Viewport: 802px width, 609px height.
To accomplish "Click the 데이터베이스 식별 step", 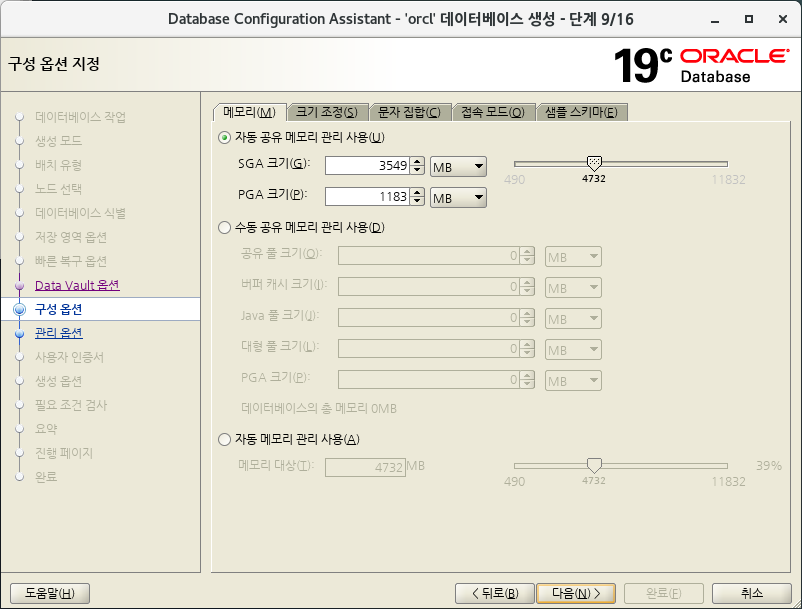I will click(x=80, y=213).
